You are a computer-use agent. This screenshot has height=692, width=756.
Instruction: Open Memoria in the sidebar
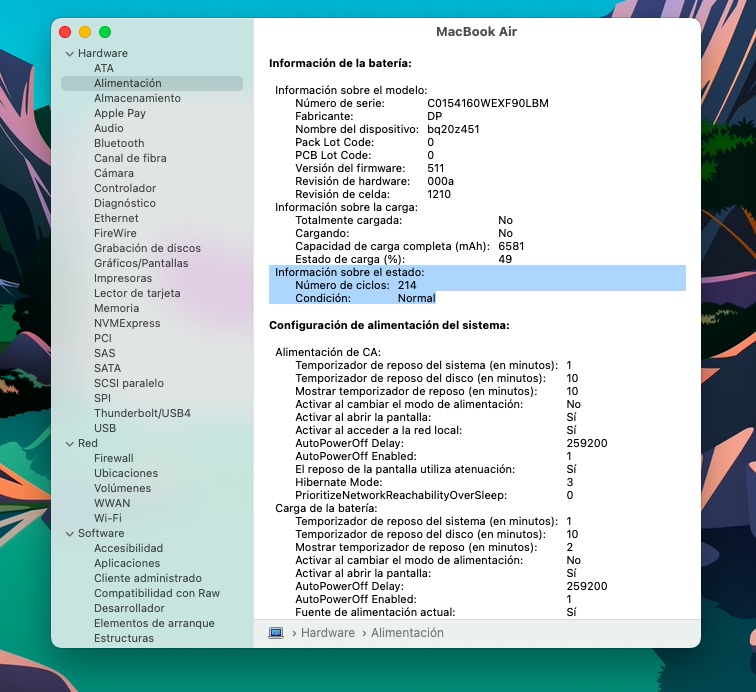pos(116,308)
